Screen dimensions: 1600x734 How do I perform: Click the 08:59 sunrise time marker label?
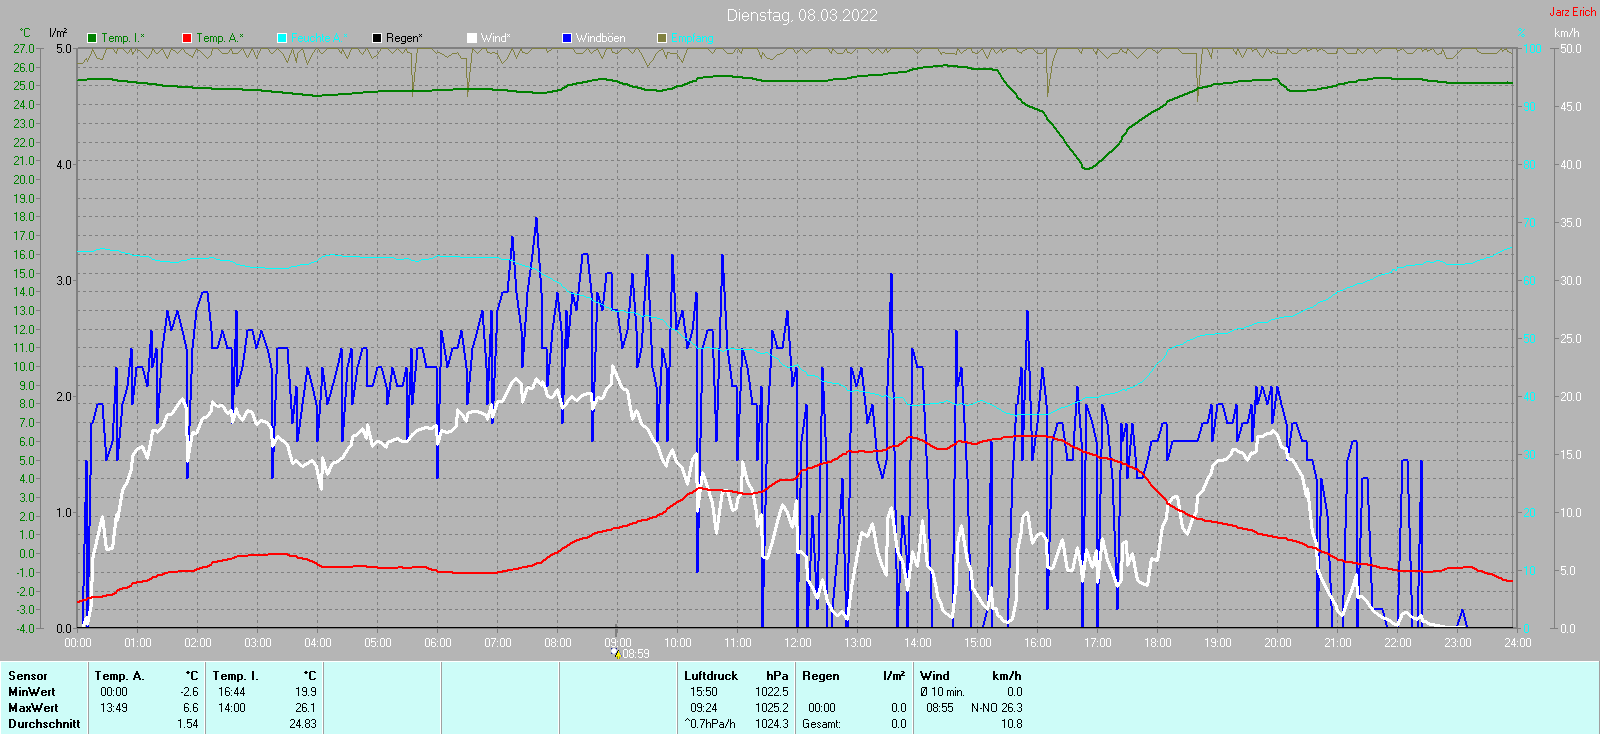(636, 654)
